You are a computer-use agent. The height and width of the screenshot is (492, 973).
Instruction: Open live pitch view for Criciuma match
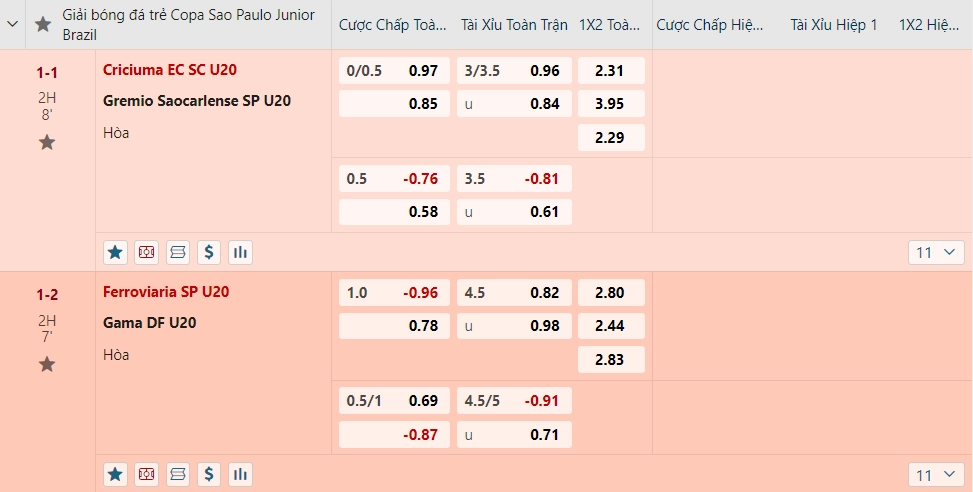point(146,253)
